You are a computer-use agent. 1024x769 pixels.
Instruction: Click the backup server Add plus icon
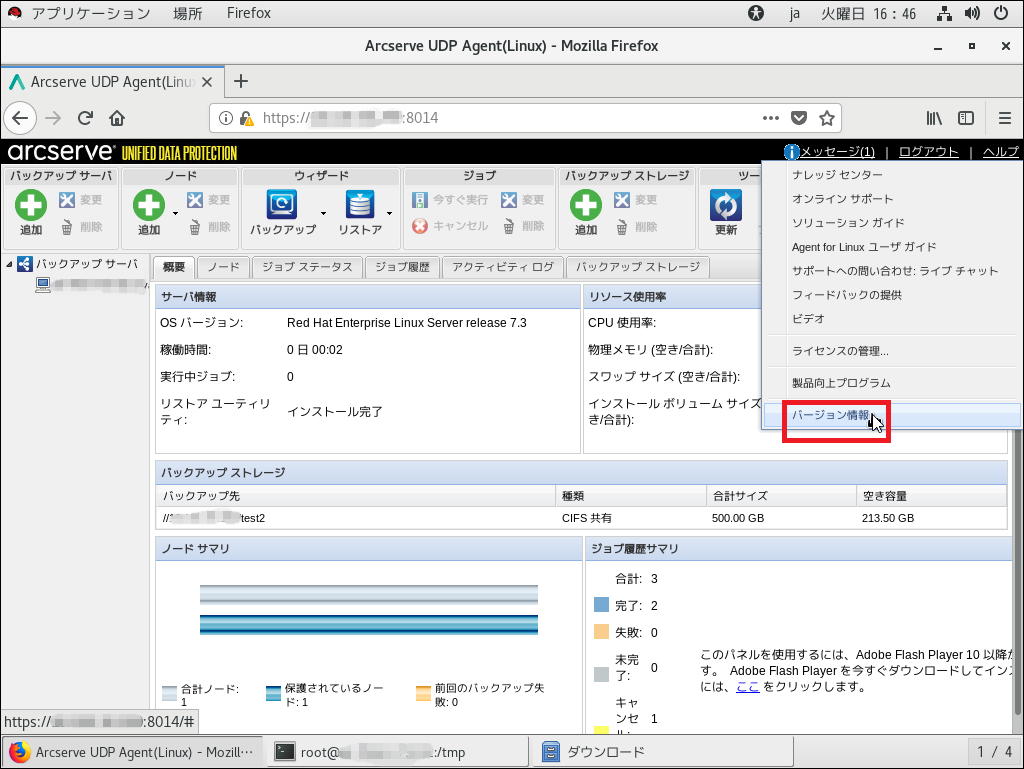pyautogui.click(x=31, y=205)
